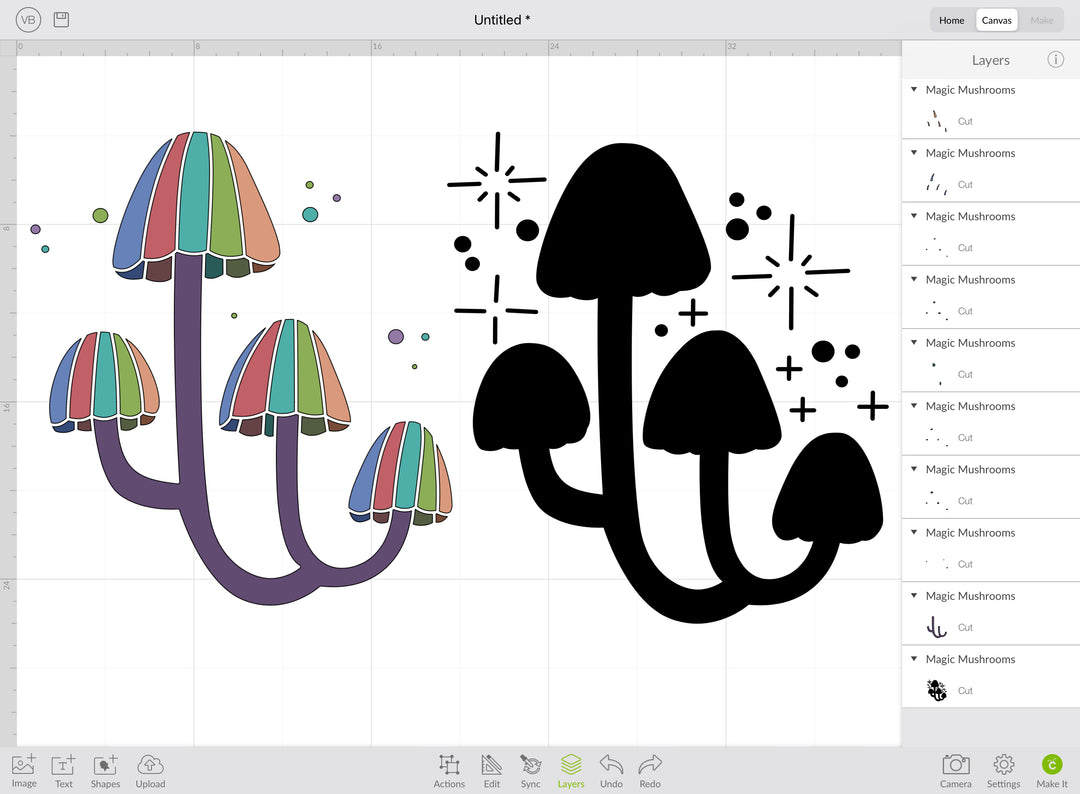The image size is (1080, 794).
Task: Click the Upload cloud icon
Action: point(150,766)
